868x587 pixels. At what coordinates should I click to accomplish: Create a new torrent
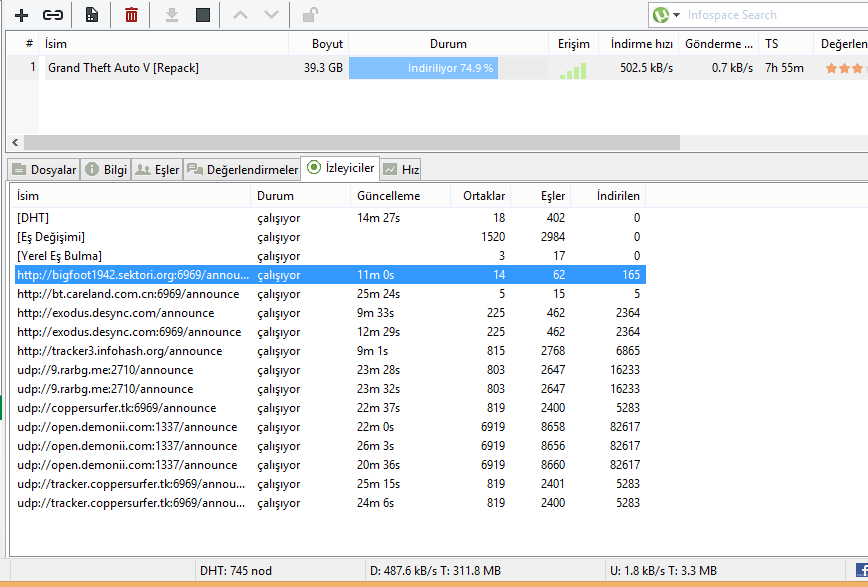point(90,15)
